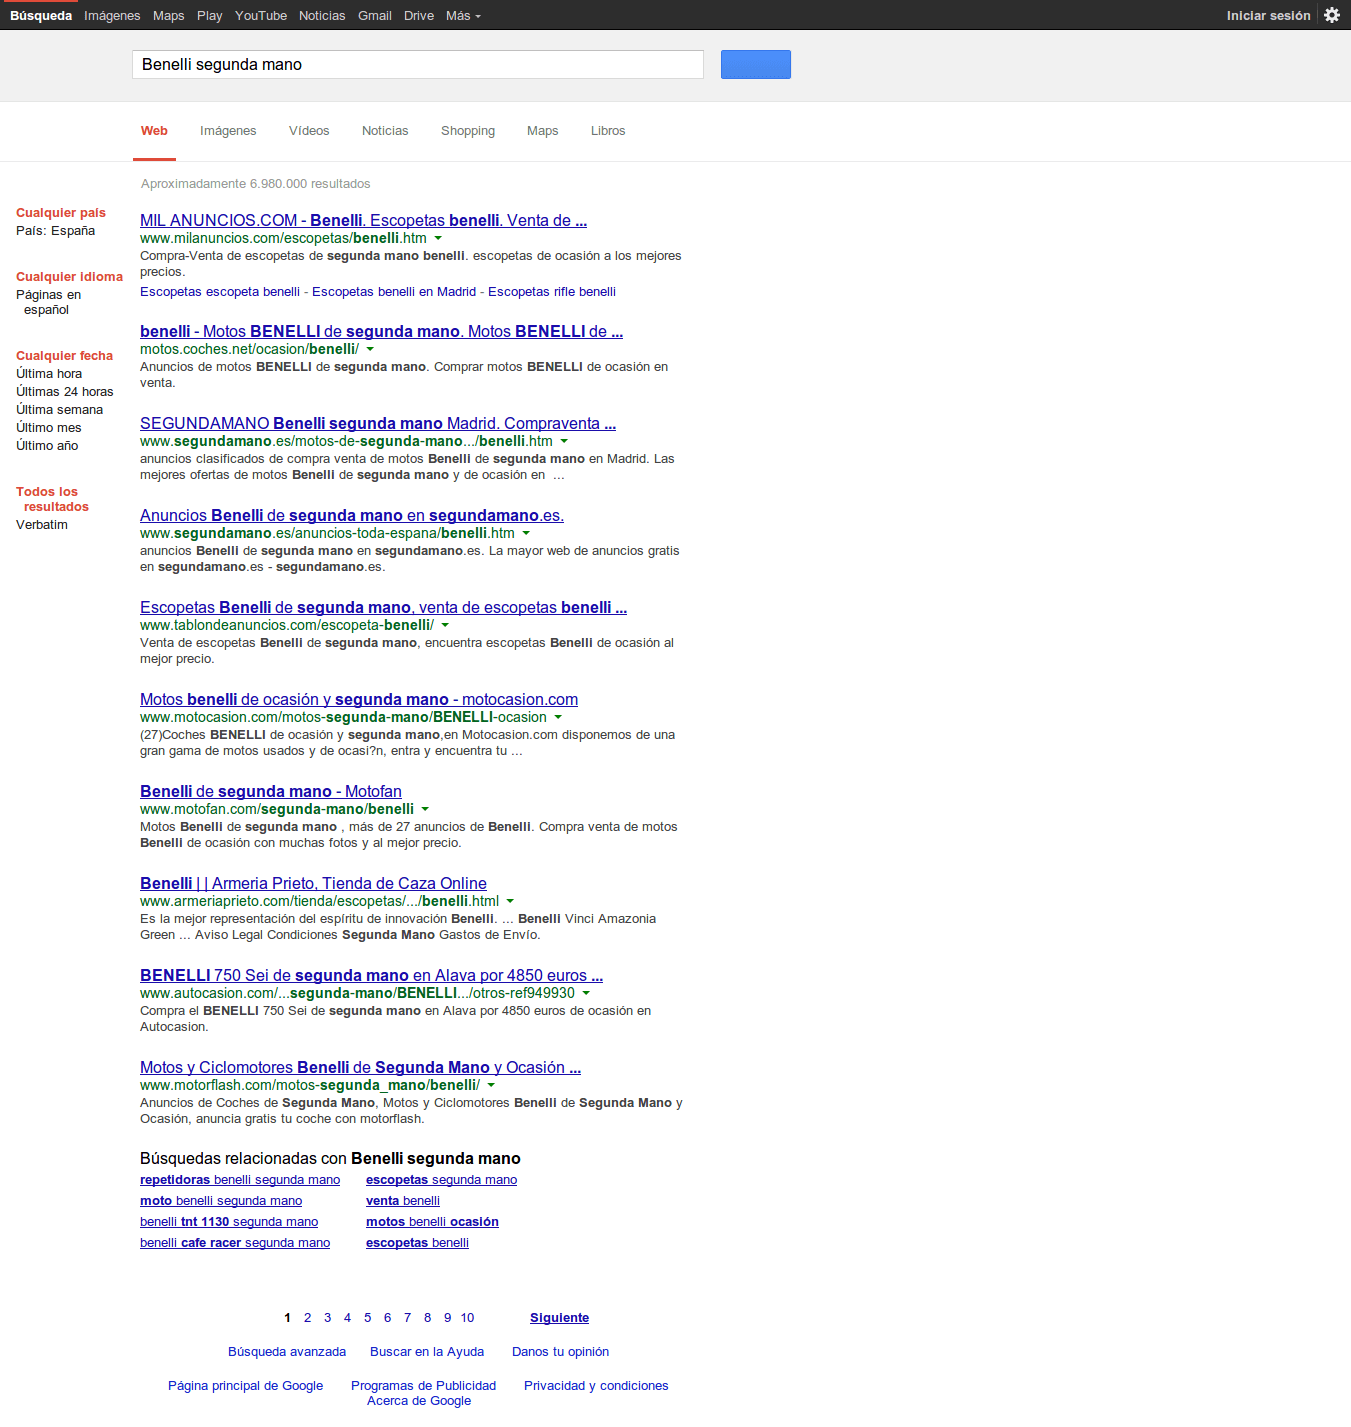Filter results by País: España
Screen dimensions: 1351x1427
(55, 231)
